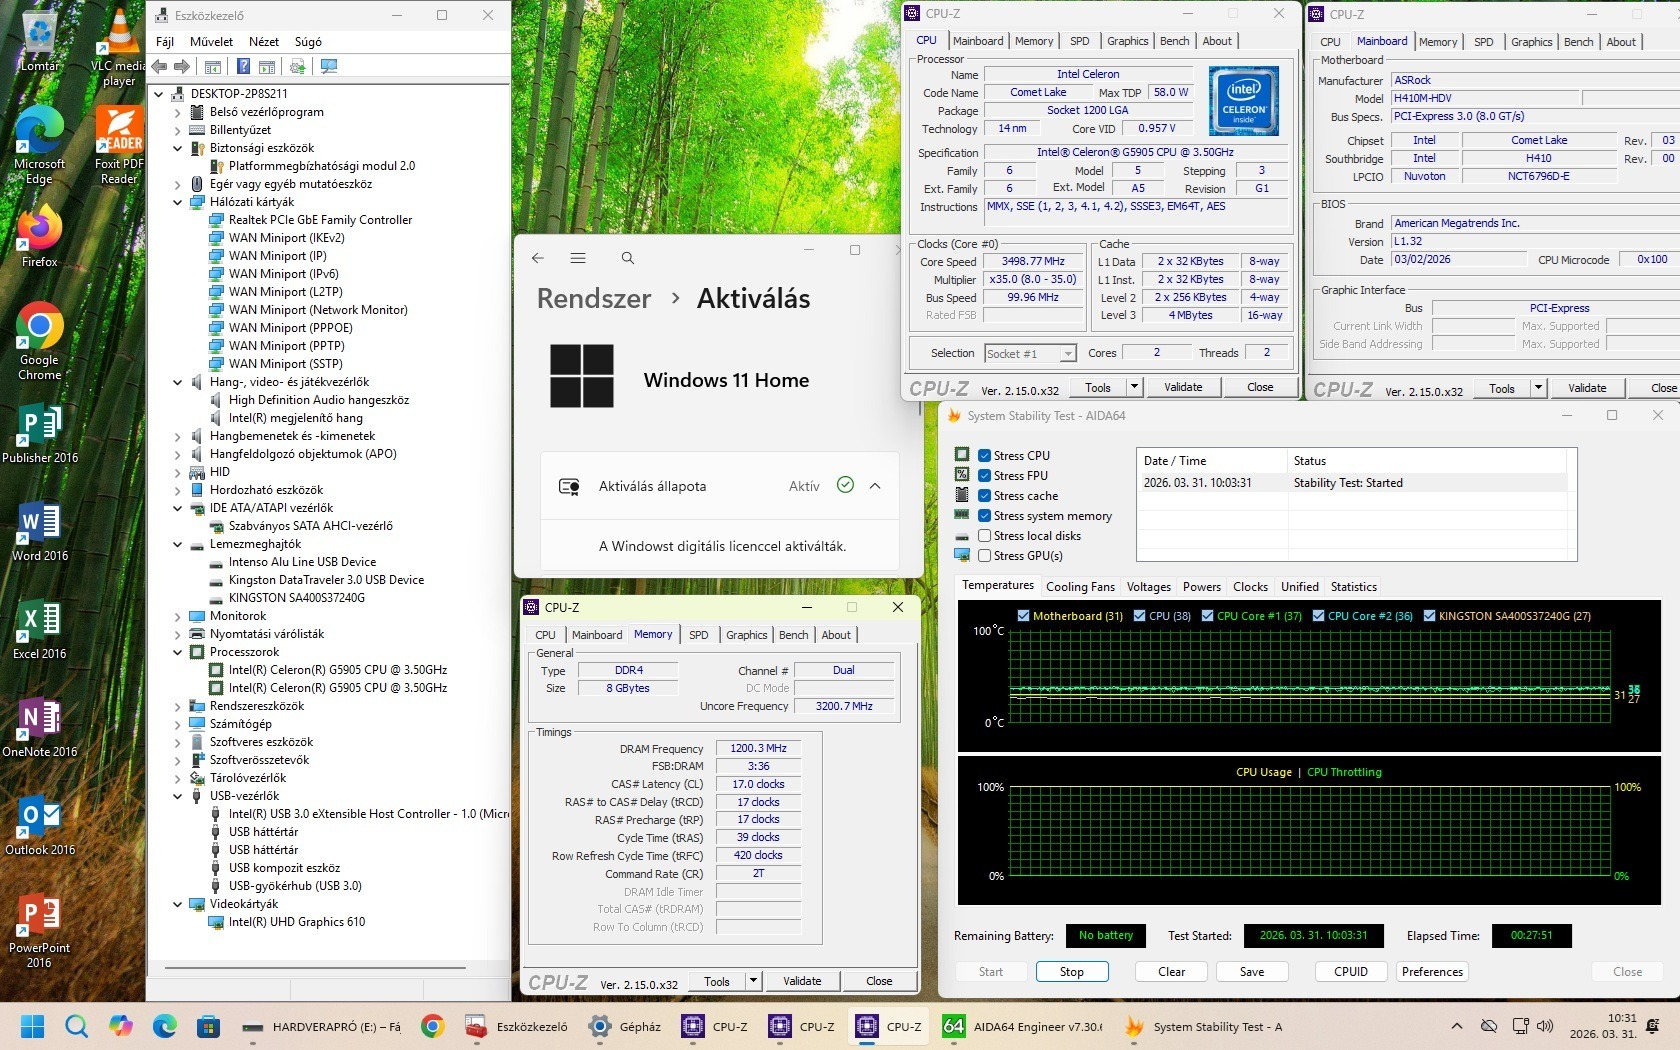Toggle the Stress GPU(s) checkbox
This screenshot has height=1050, width=1680.
pyautogui.click(x=985, y=556)
